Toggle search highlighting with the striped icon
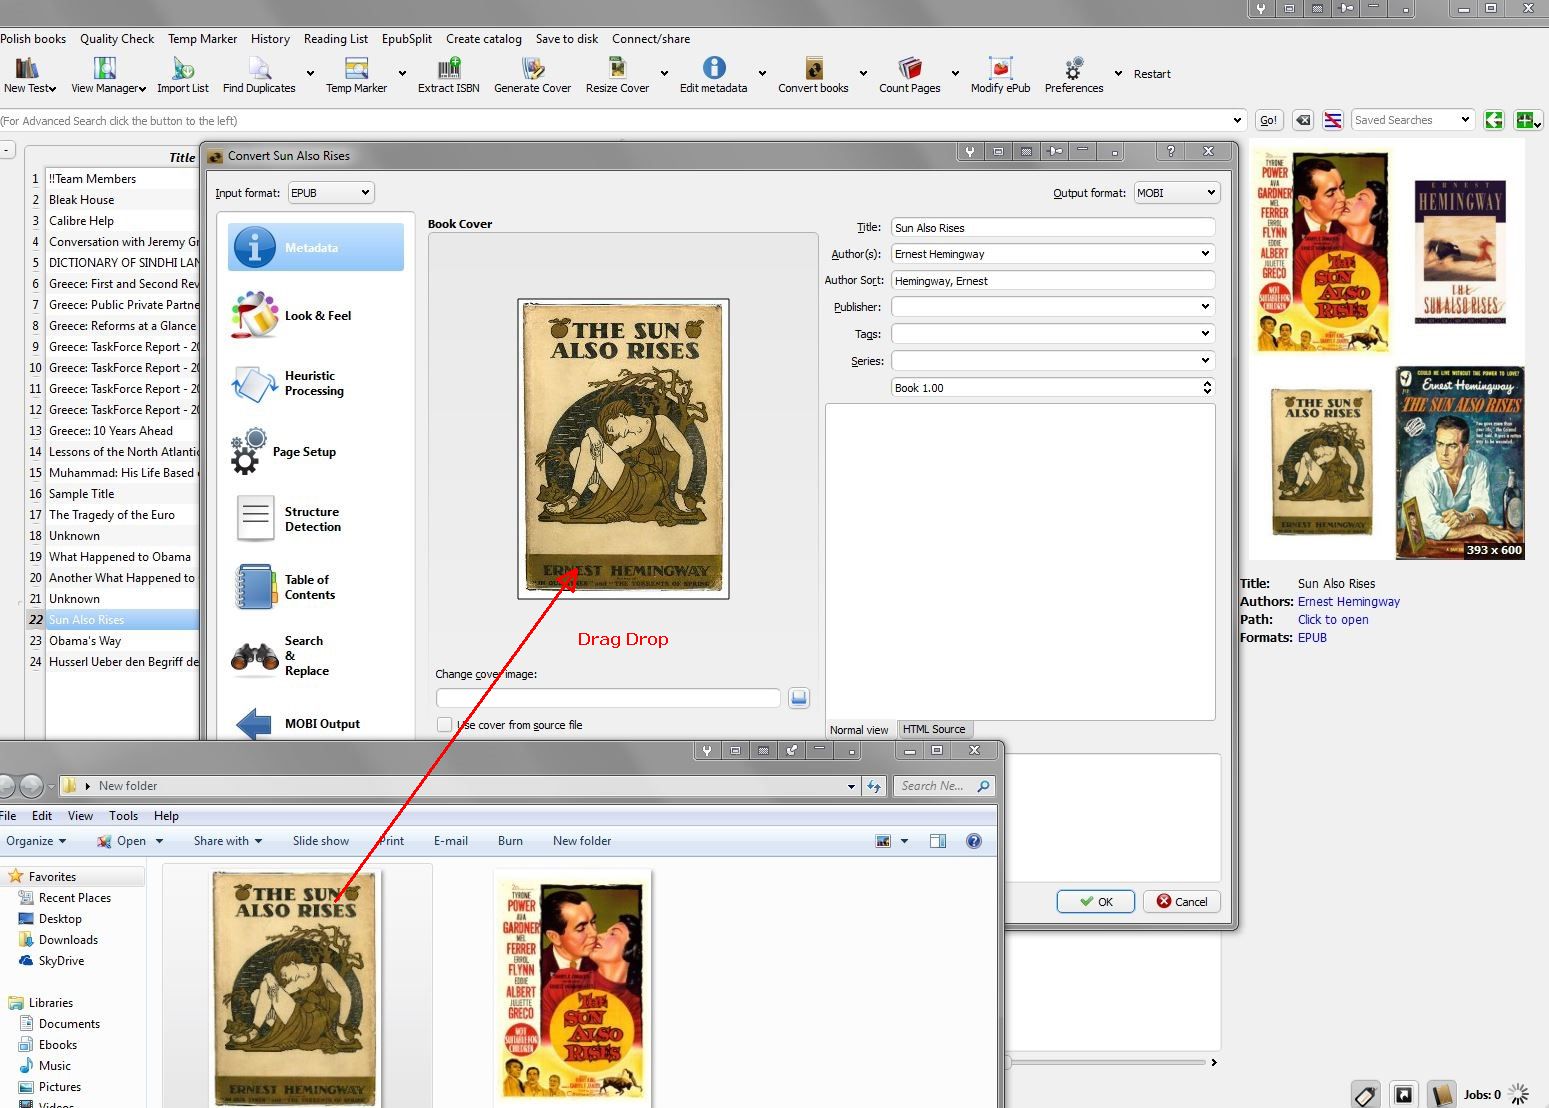Viewport: 1549px width, 1108px height. [x=1333, y=120]
